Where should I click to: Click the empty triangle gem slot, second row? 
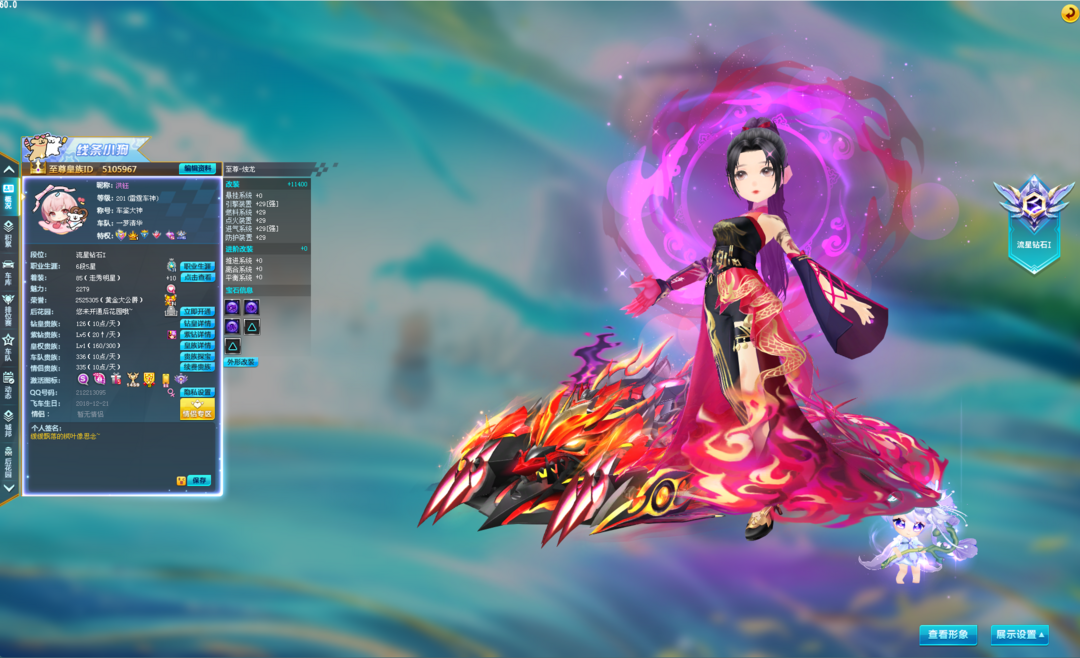coord(252,327)
